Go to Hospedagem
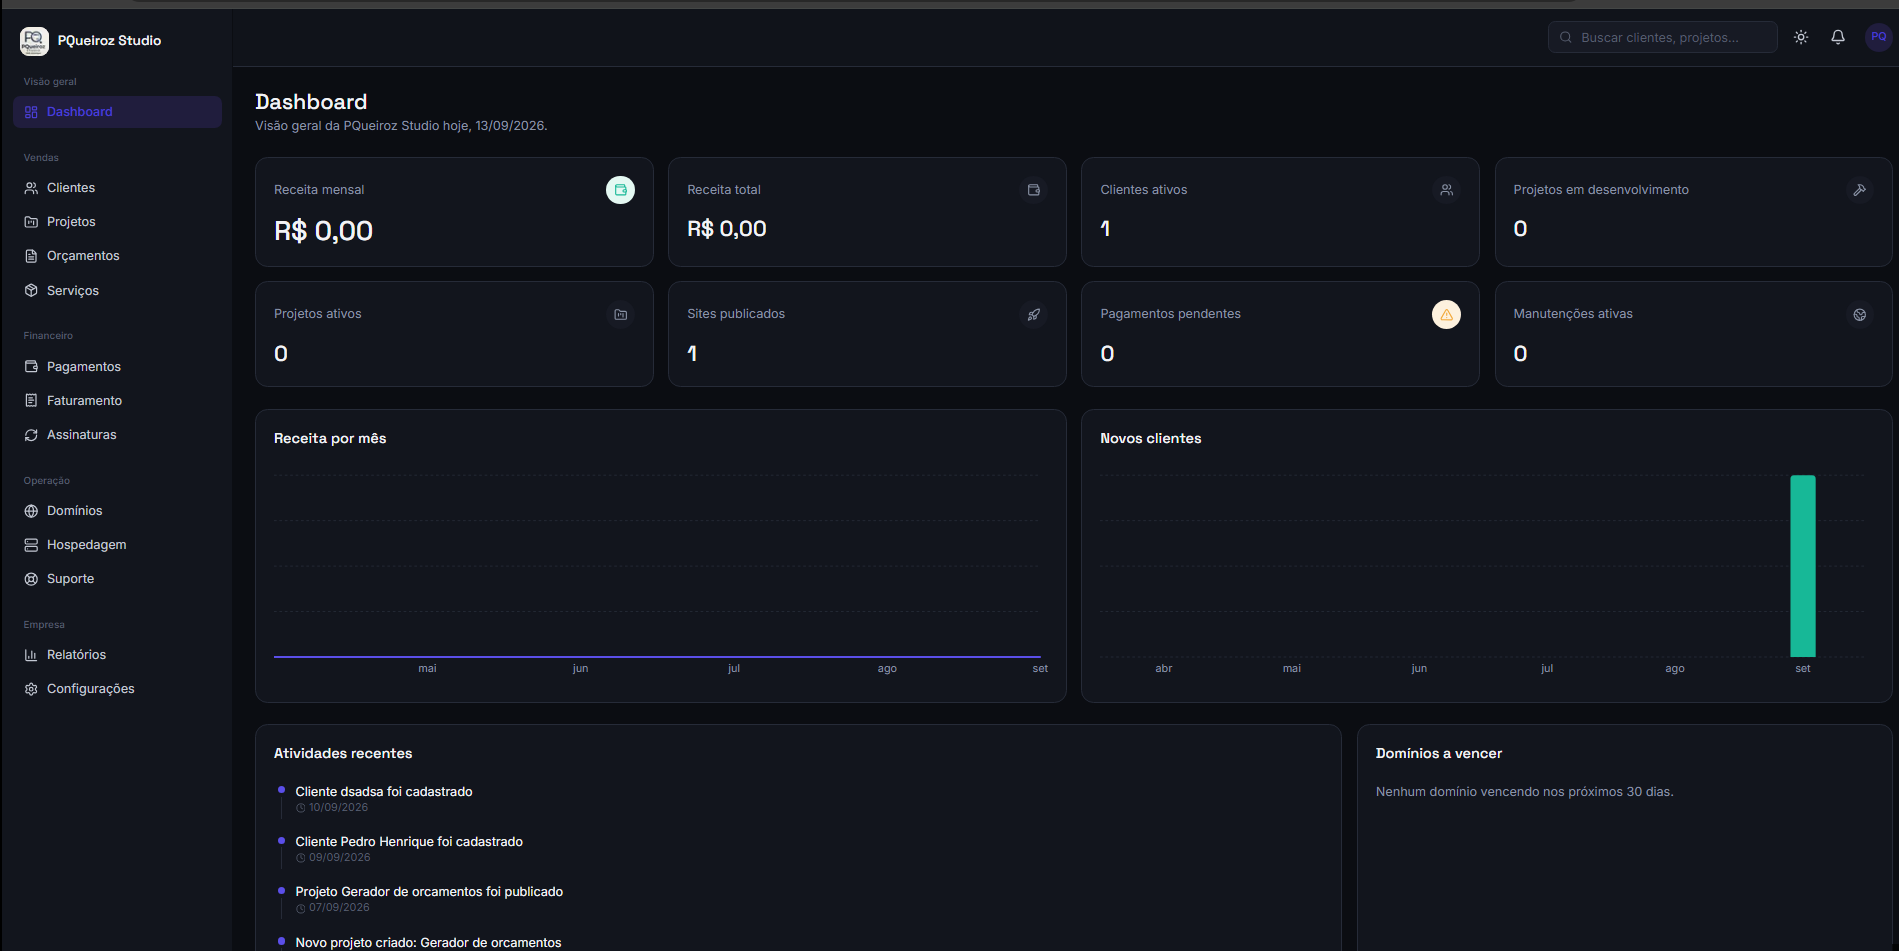 (118, 545)
